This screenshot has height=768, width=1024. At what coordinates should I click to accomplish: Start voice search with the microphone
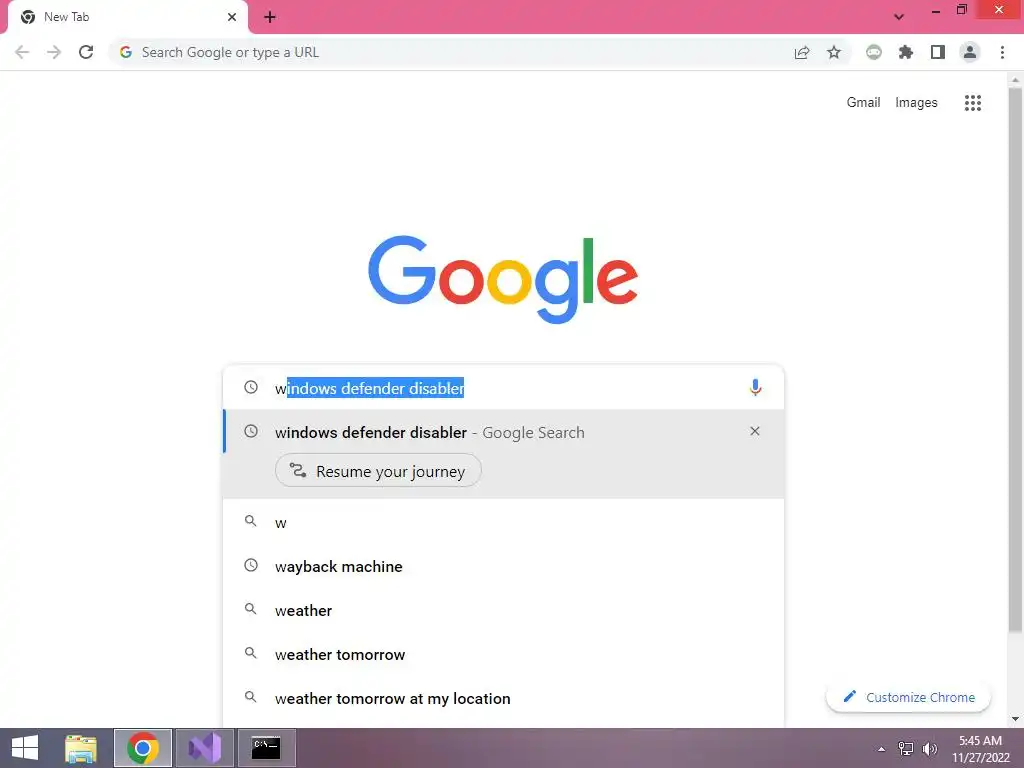click(x=755, y=388)
